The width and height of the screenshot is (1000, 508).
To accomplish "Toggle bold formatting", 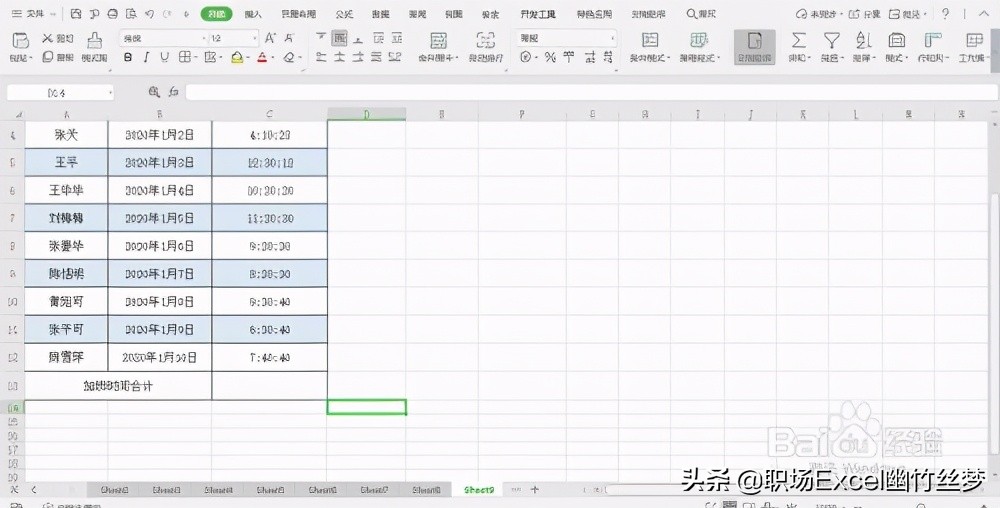I will pyautogui.click(x=128, y=57).
